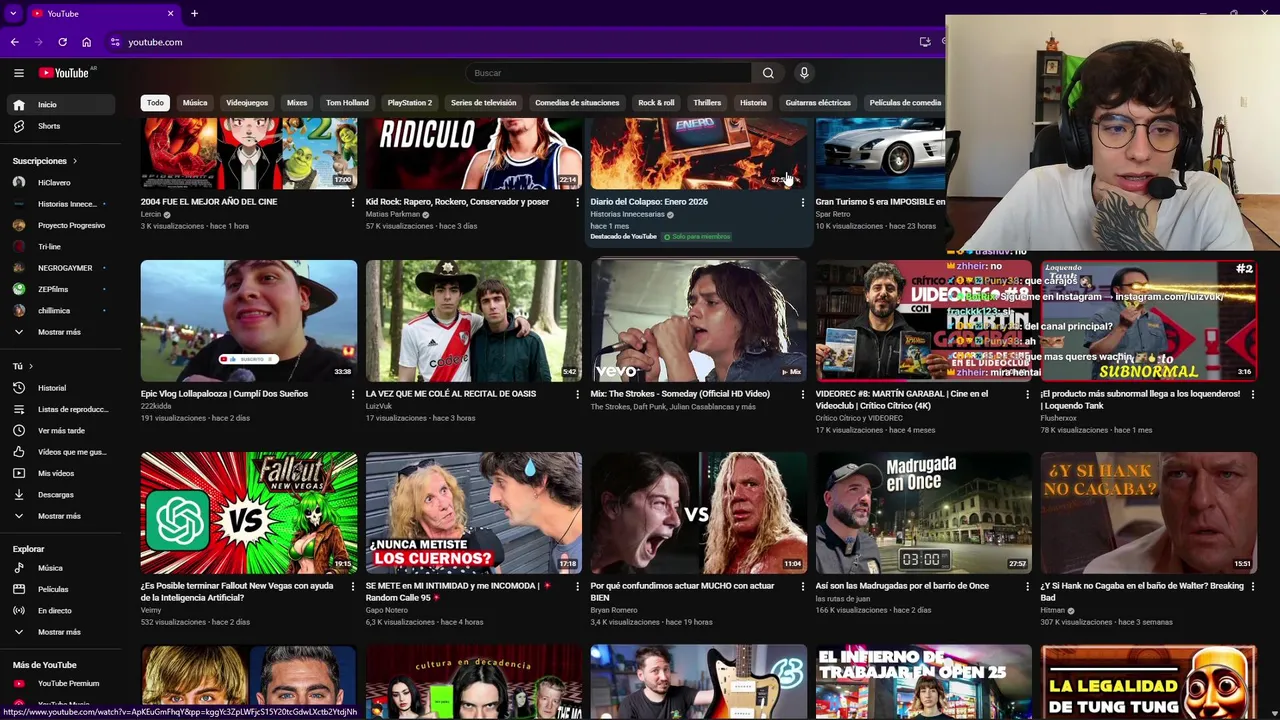Screen dimensions: 1280x720
Task: Open Descargas in sidebar
Action: tap(63, 495)
